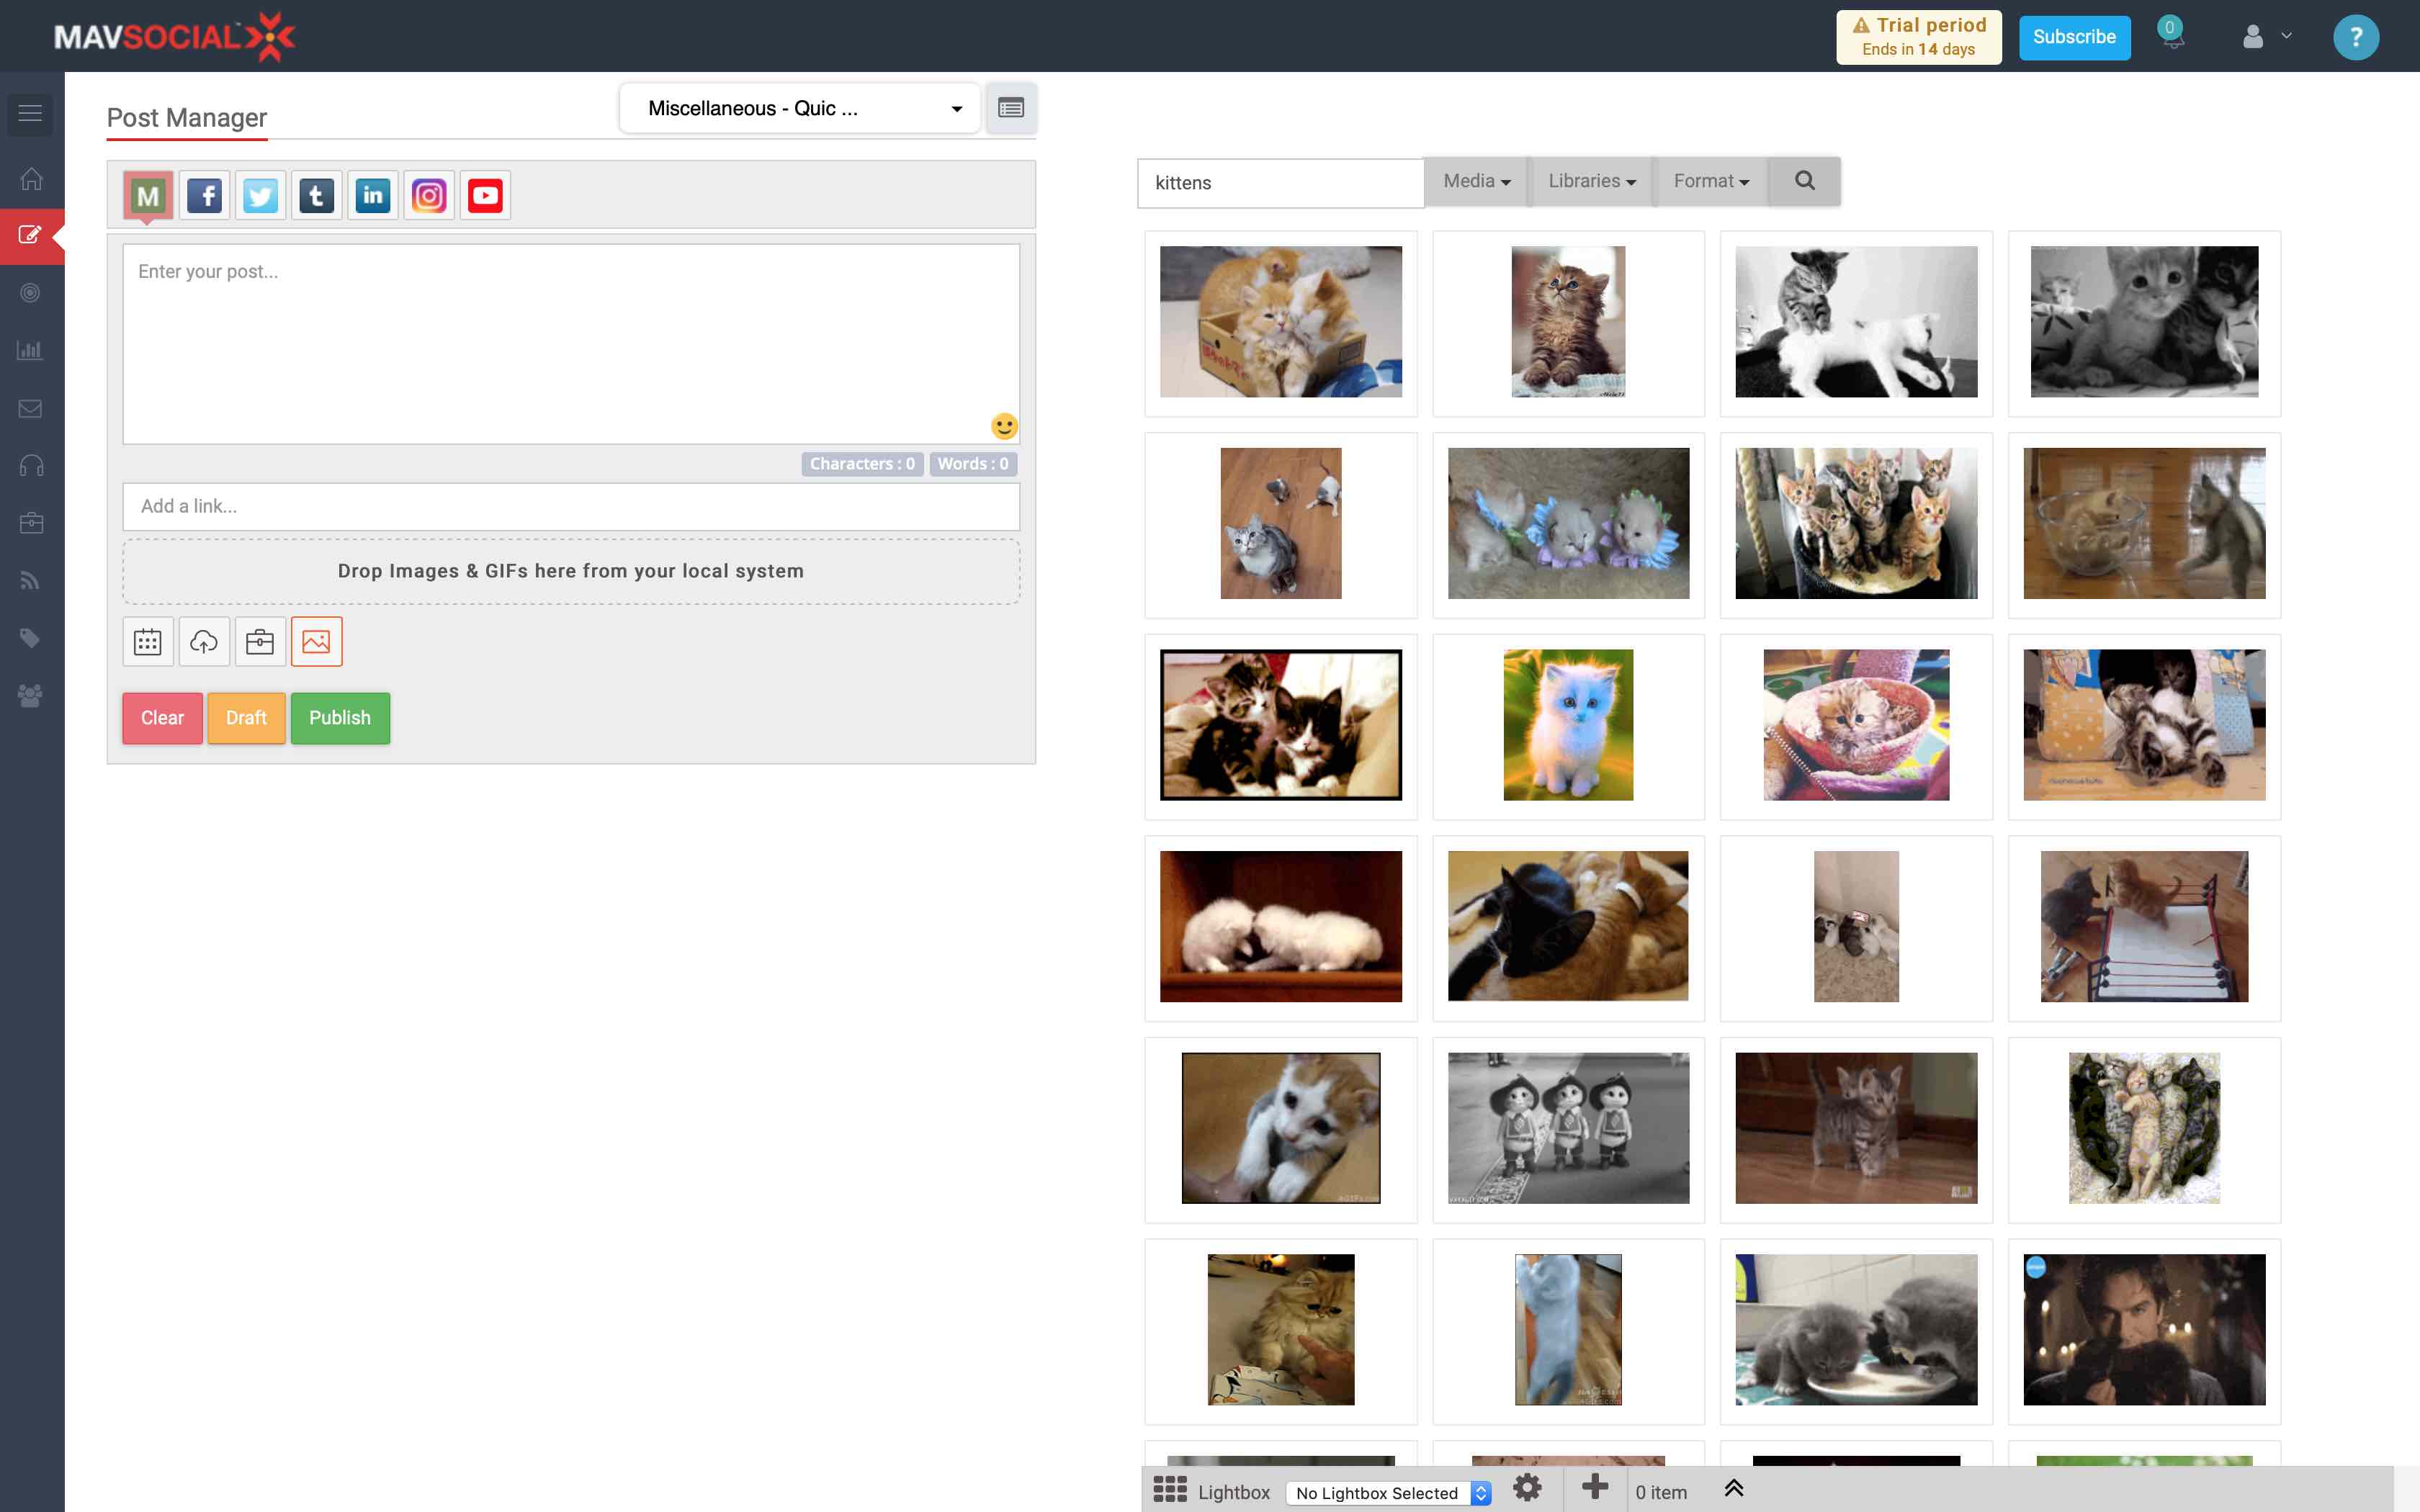This screenshot has height=1512, width=2420.
Task: Open the emoji picker smiley
Action: click(x=1004, y=427)
